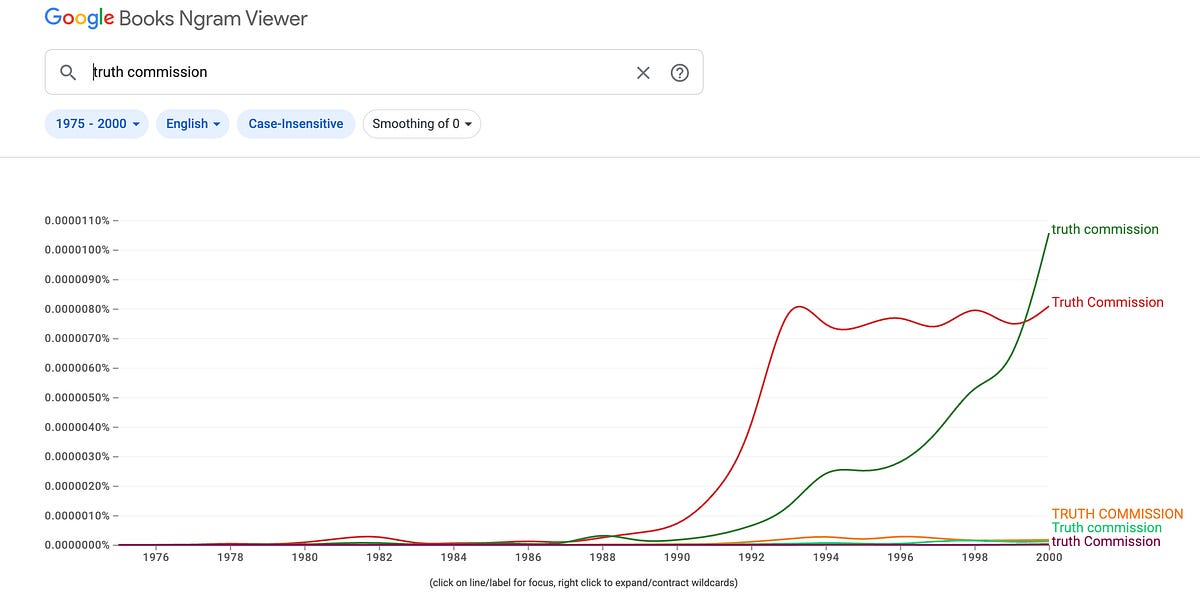Image resolution: width=1200 pixels, height=600 pixels.
Task: Expand the English corpus dropdown
Action: (192, 123)
